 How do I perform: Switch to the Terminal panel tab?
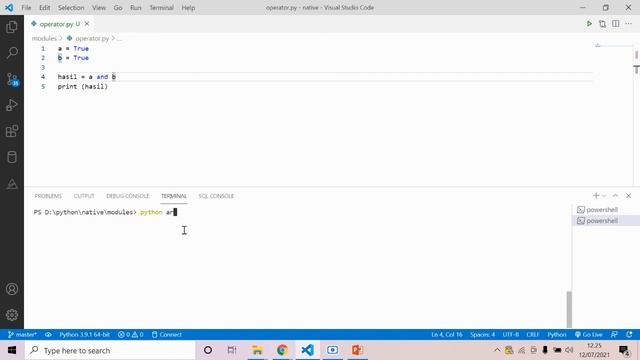pos(174,196)
